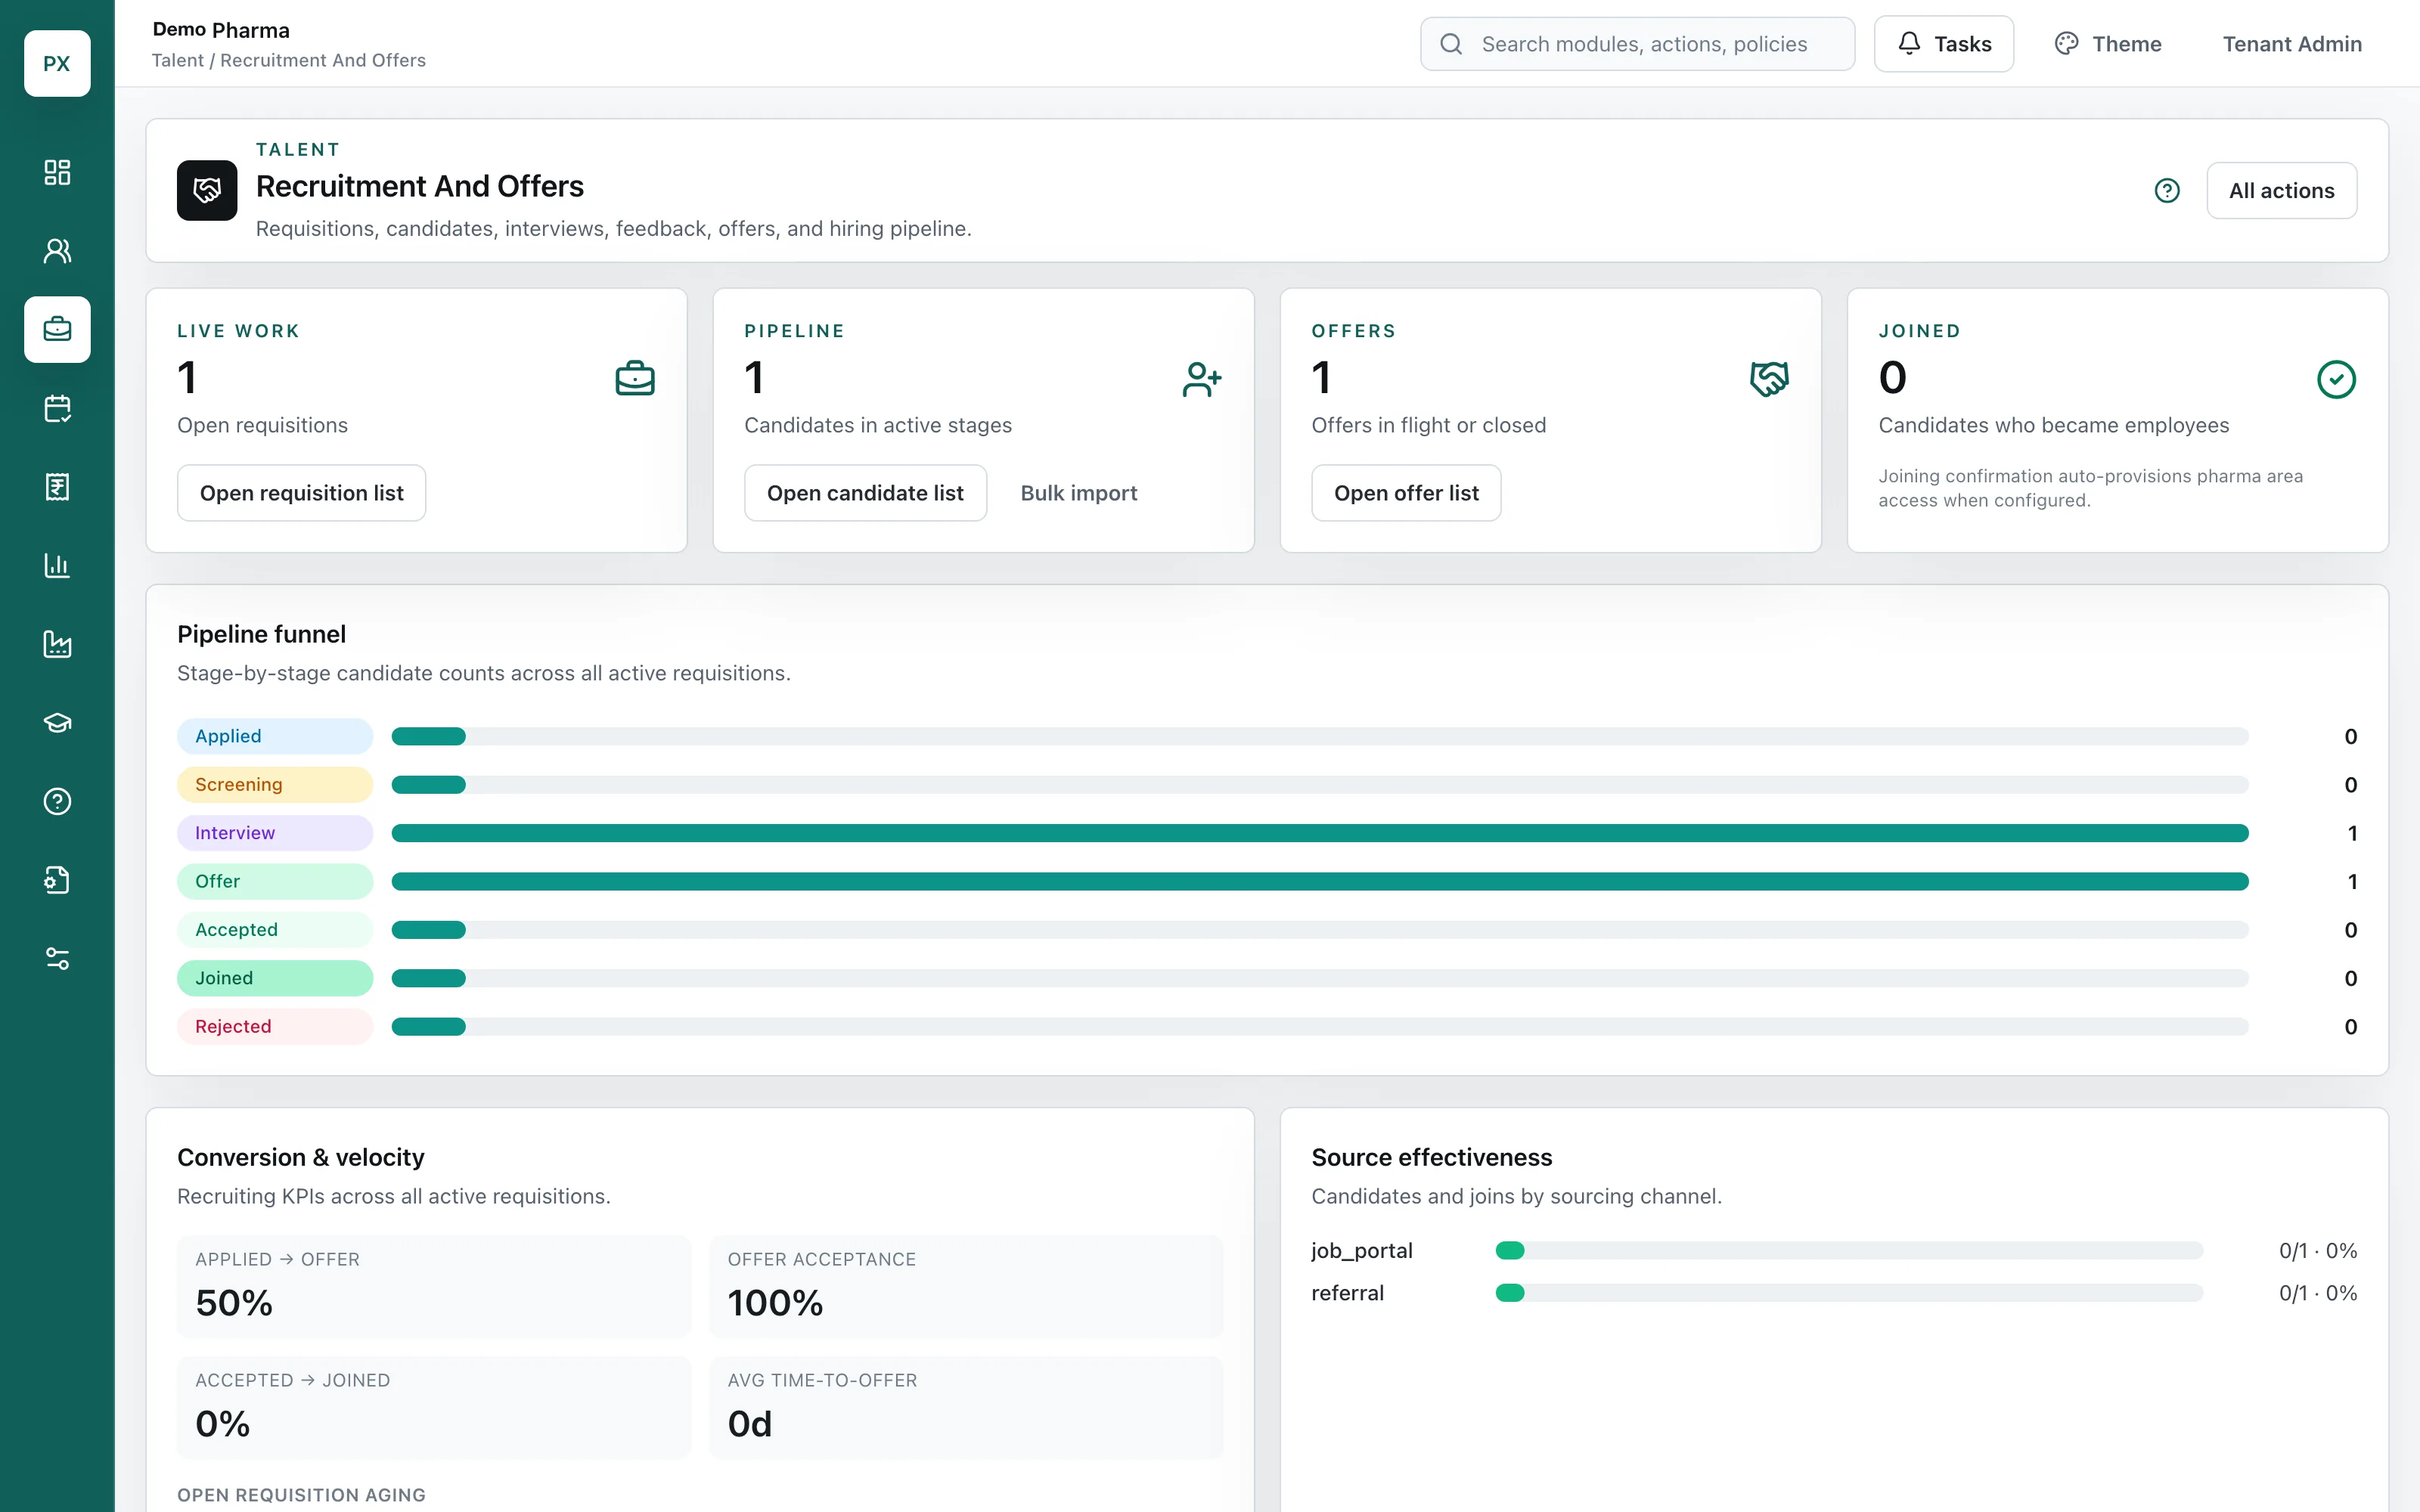Open the Tasks notifications button

click(1943, 44)
